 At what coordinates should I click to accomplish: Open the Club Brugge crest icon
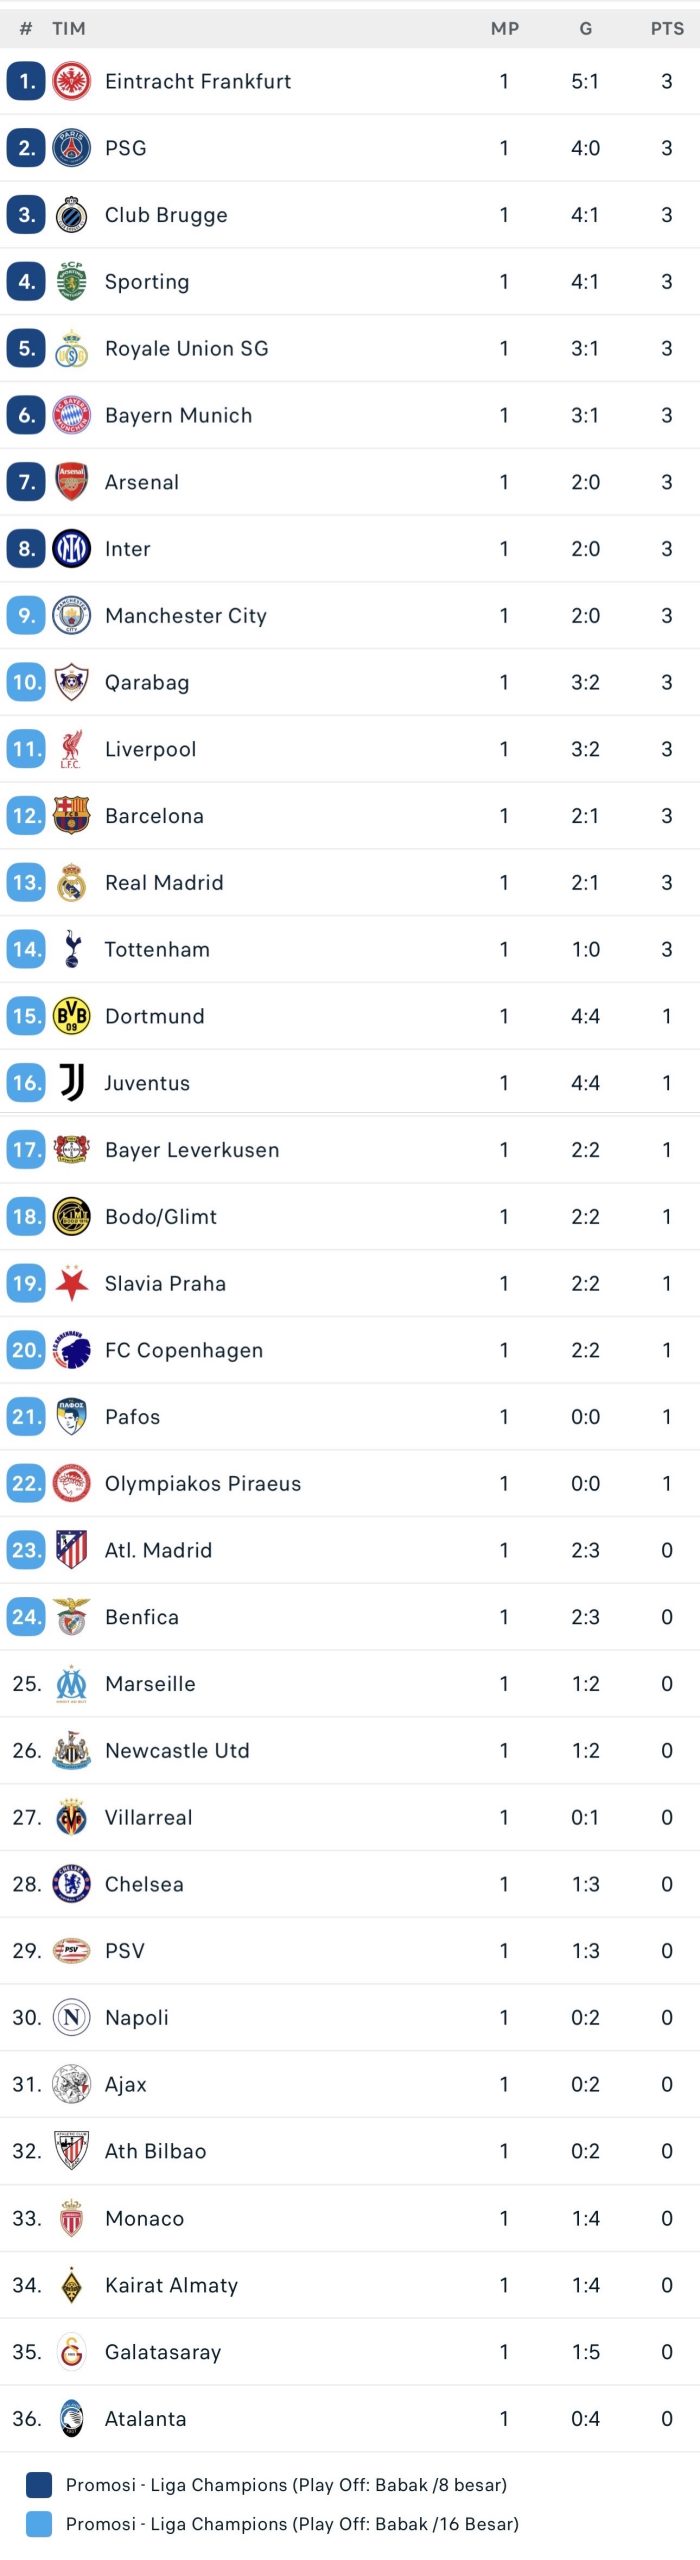[x=71, y=215]
